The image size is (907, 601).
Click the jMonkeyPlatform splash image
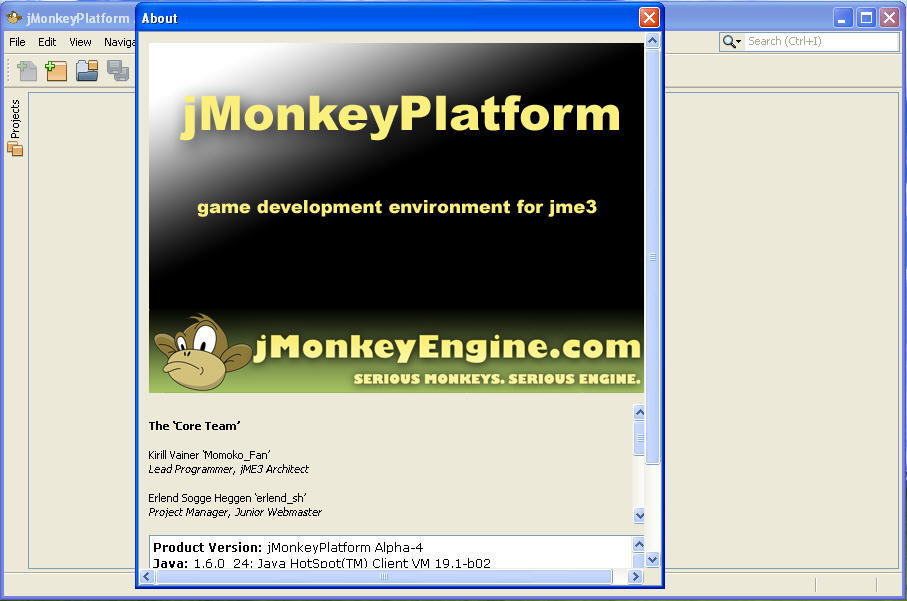[396, 218]
